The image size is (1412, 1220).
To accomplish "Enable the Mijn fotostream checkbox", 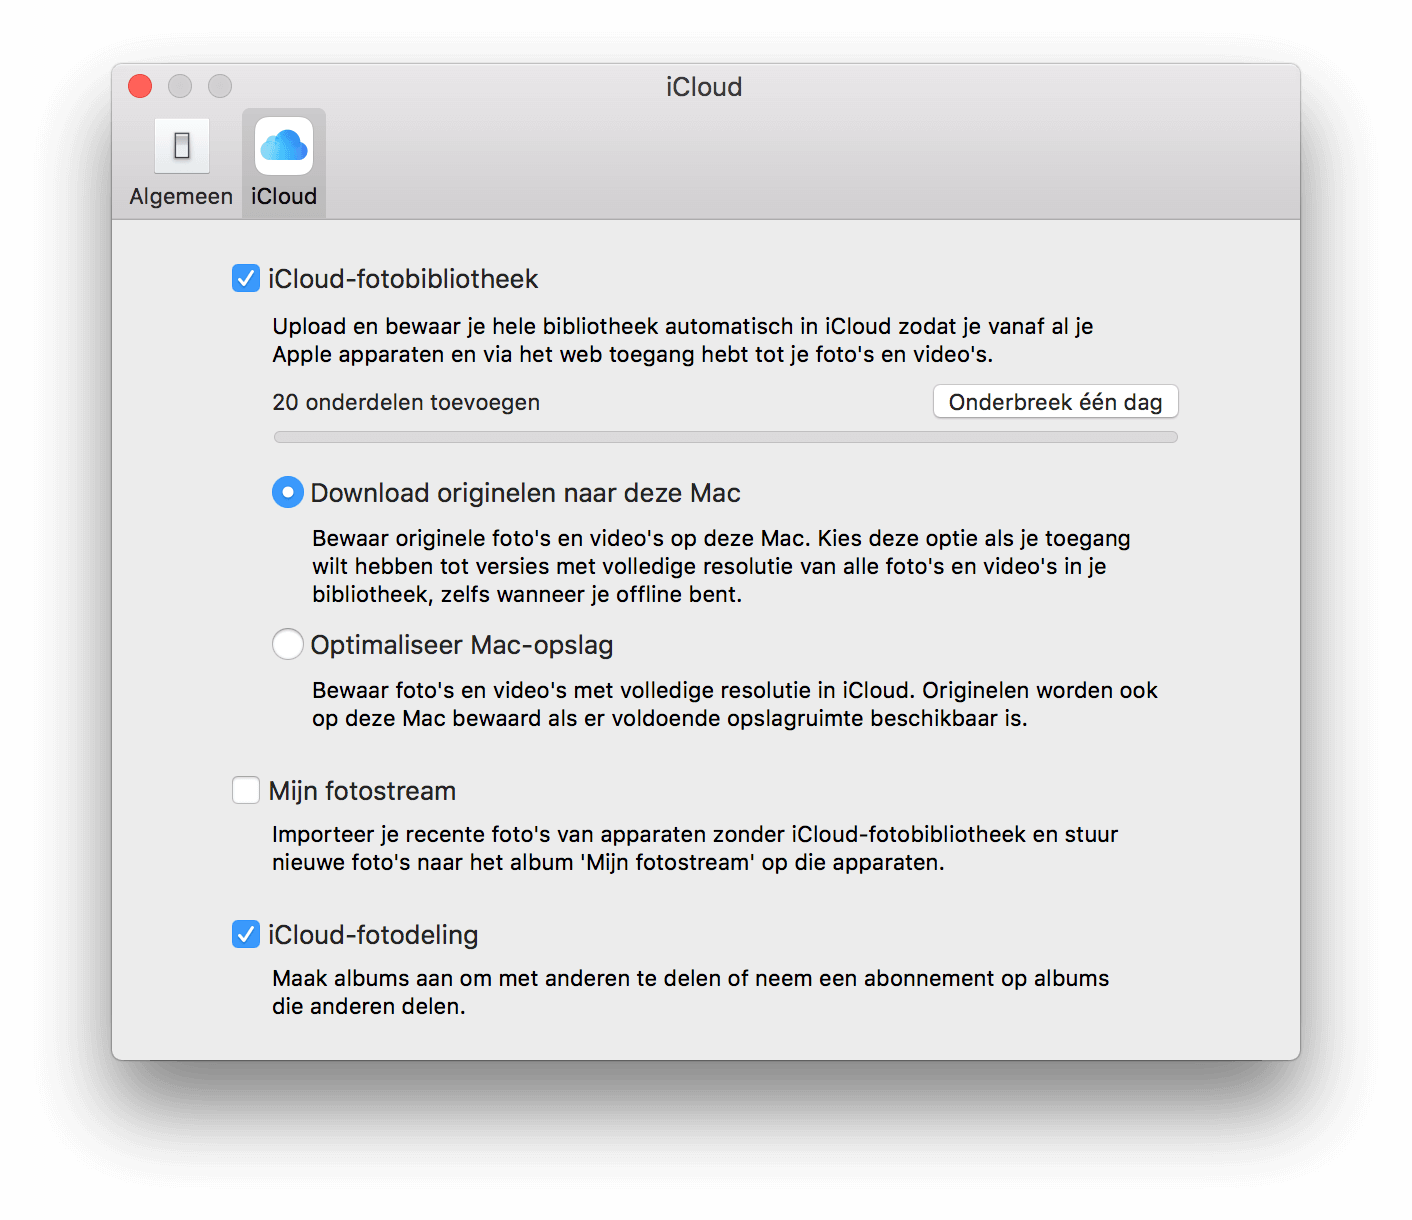I will click(x=246, y=790).
